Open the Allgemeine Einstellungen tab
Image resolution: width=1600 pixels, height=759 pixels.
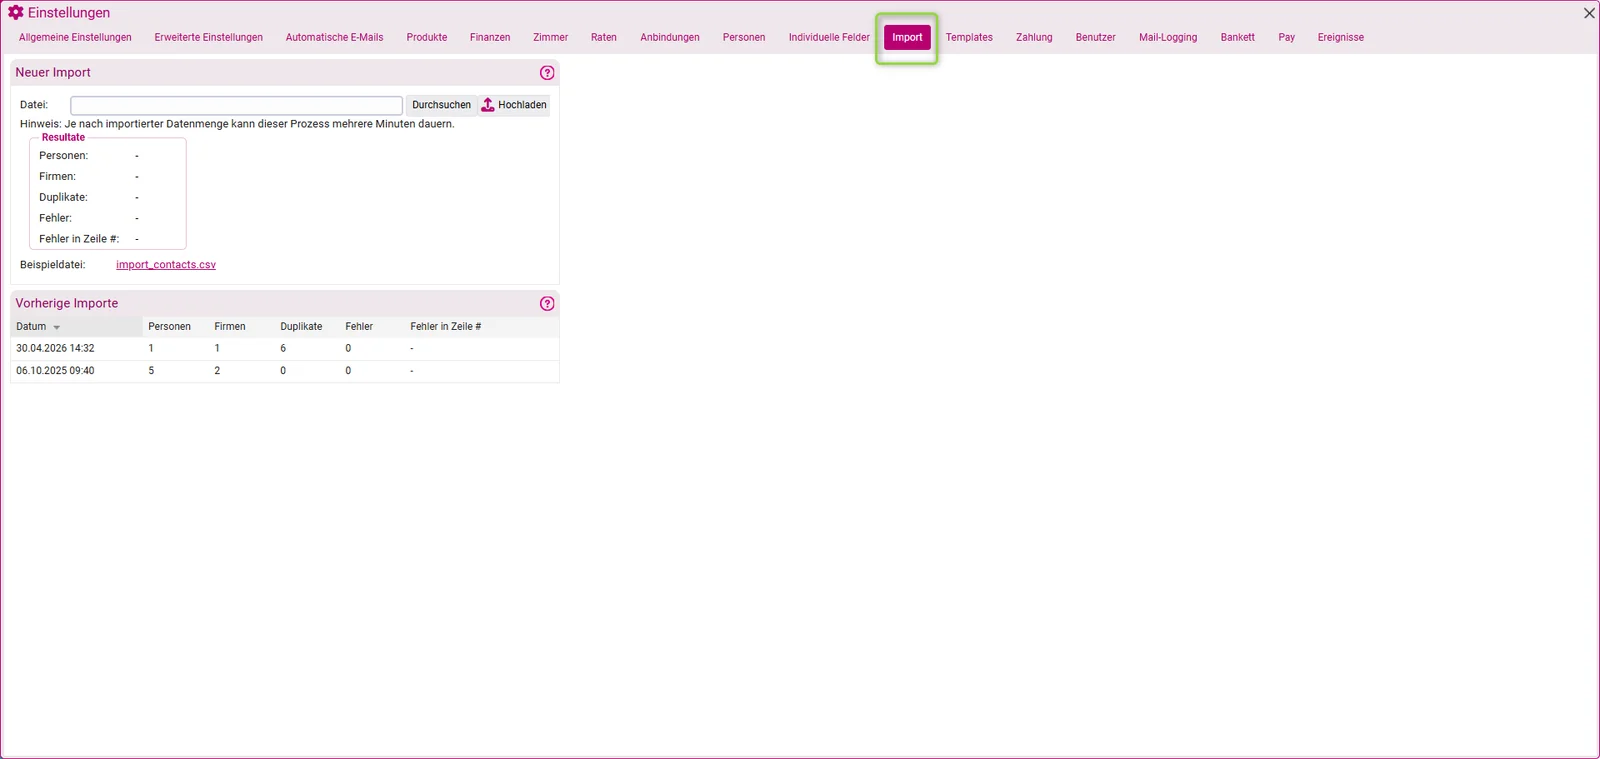[75, 38]
